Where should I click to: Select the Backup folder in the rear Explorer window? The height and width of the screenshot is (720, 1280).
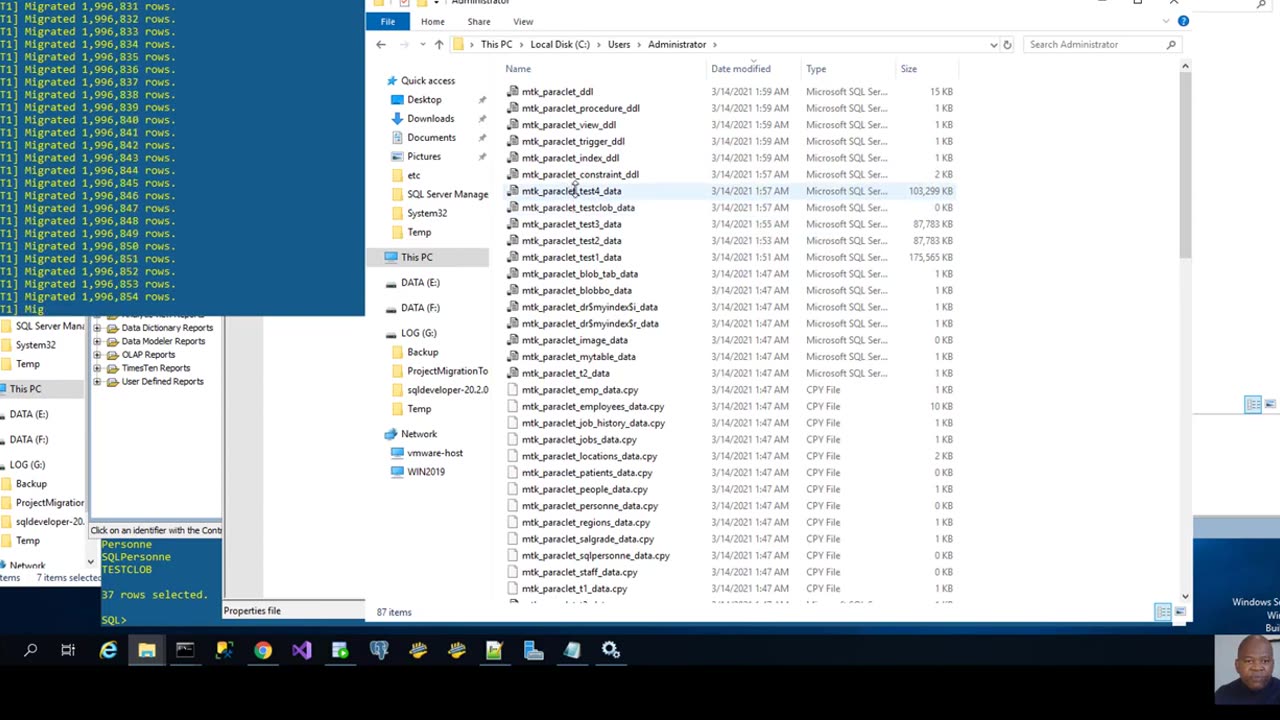[x=31, y=484]
